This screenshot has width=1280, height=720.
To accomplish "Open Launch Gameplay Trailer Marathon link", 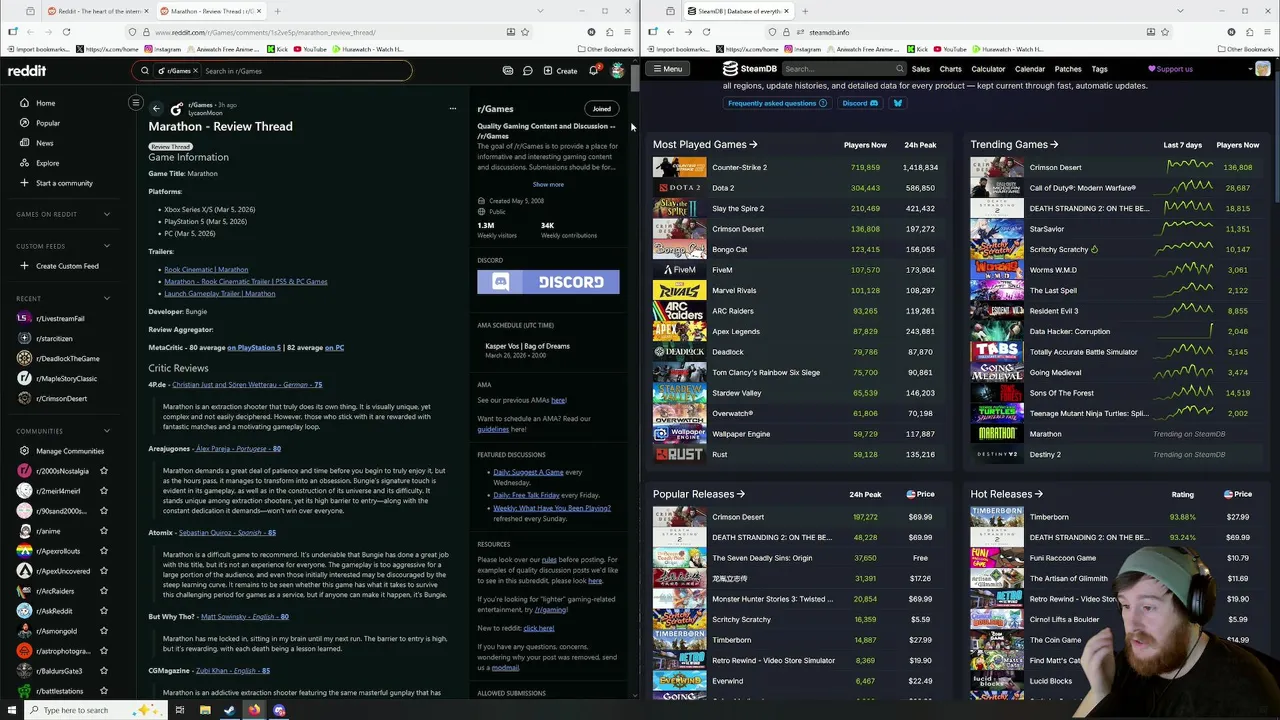I will tap(219, 293).
